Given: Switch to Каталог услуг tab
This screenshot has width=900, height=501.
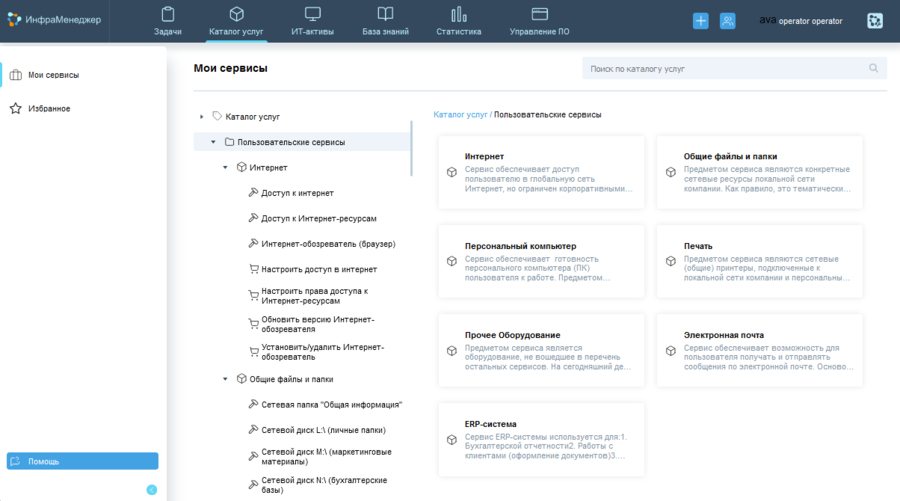Looking at the screenshot, I should [x=236, y=21].
